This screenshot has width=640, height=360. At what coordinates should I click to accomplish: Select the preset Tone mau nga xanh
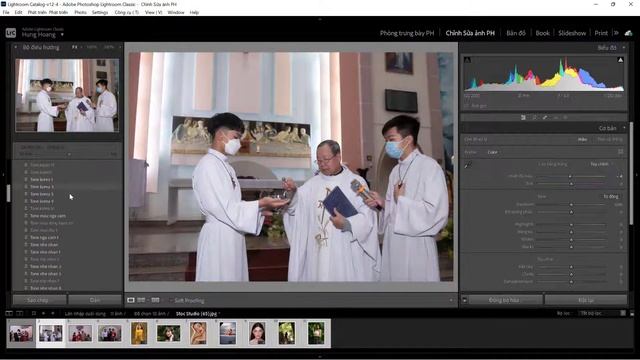48,216
